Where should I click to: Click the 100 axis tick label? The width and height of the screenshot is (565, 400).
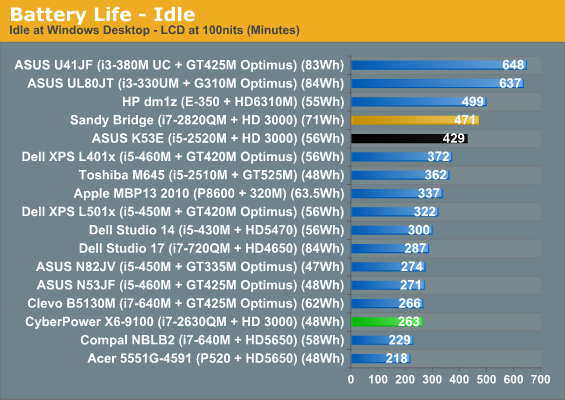click(378, 379)
